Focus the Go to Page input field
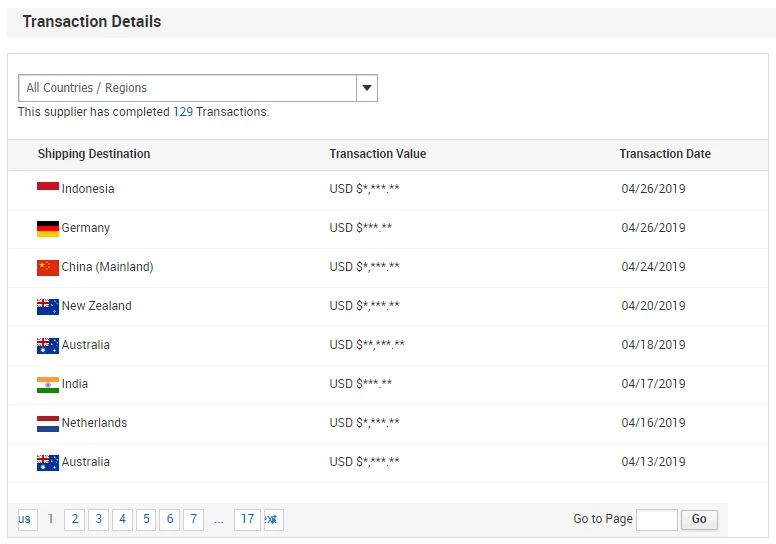 (656, 519)
